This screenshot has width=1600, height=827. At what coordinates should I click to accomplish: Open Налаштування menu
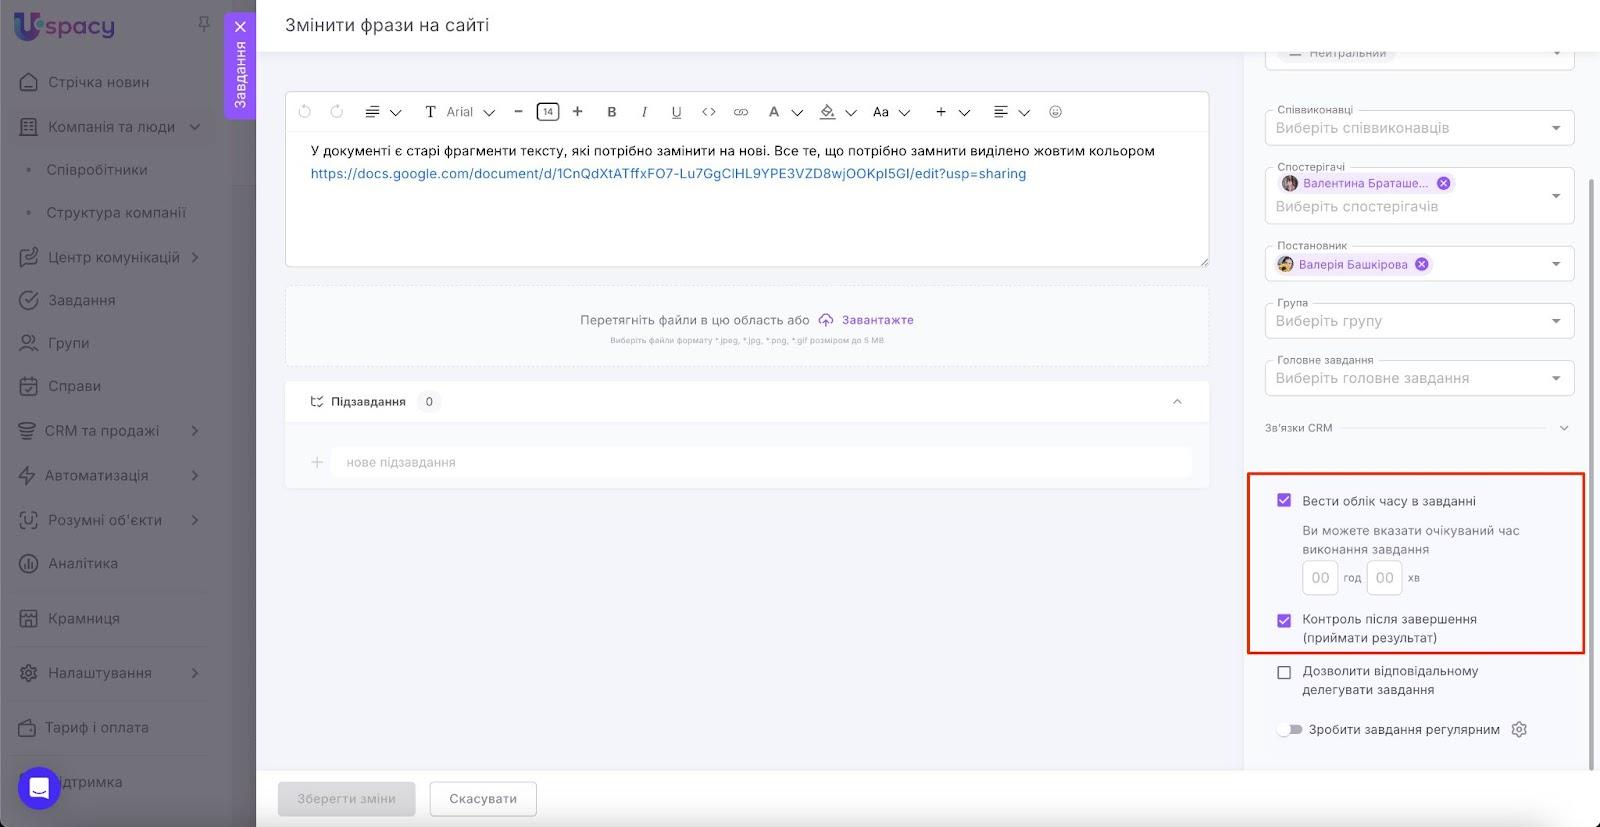point(110,673)
